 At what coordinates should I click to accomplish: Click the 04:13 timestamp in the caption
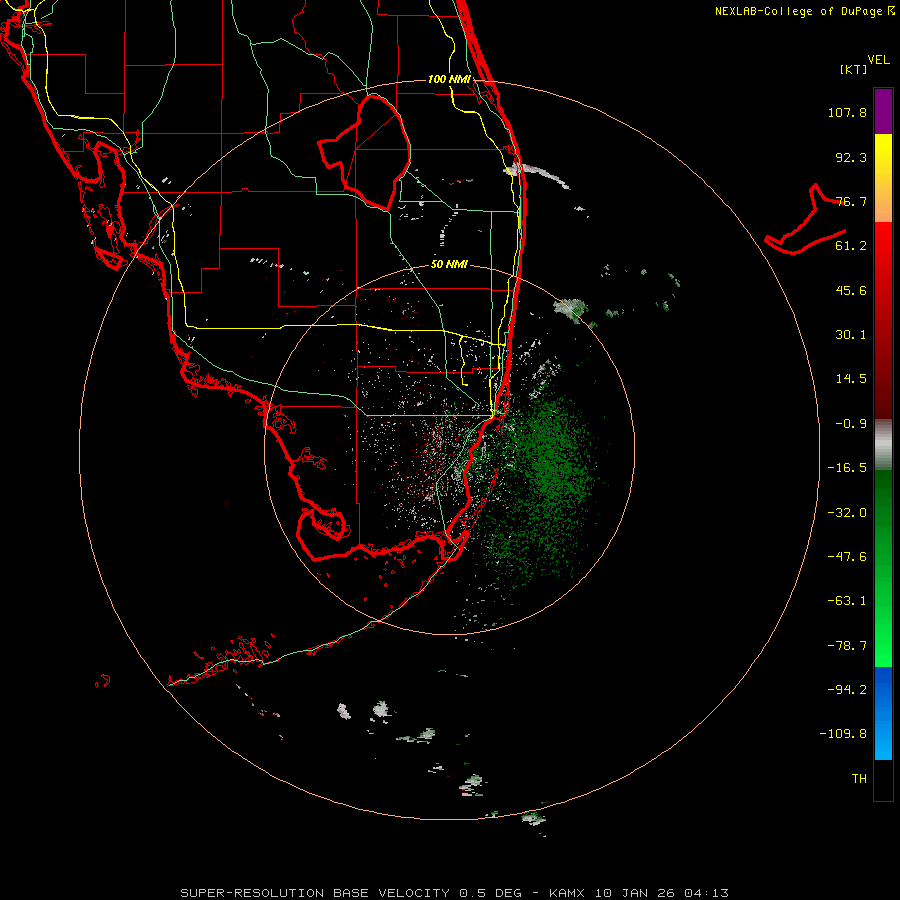click(x=707, y=893)
